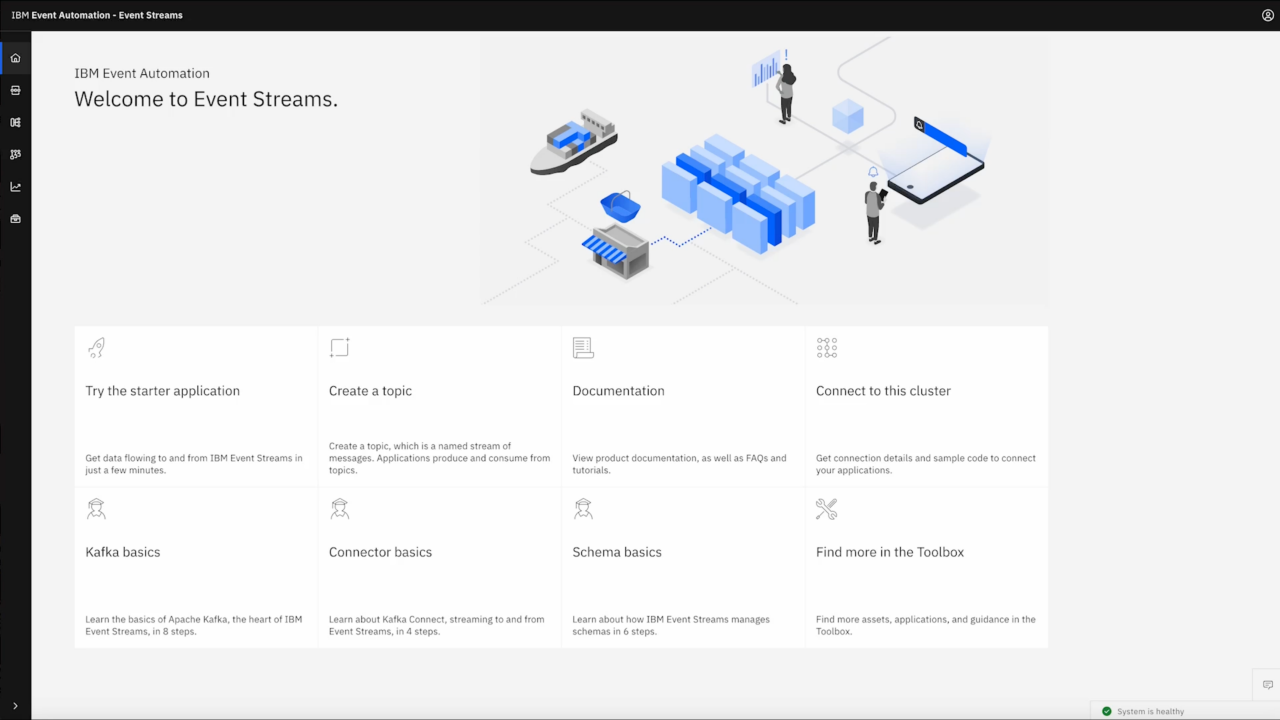
Task: Open the Topics page from the sidebar
Action: [15, 90]
